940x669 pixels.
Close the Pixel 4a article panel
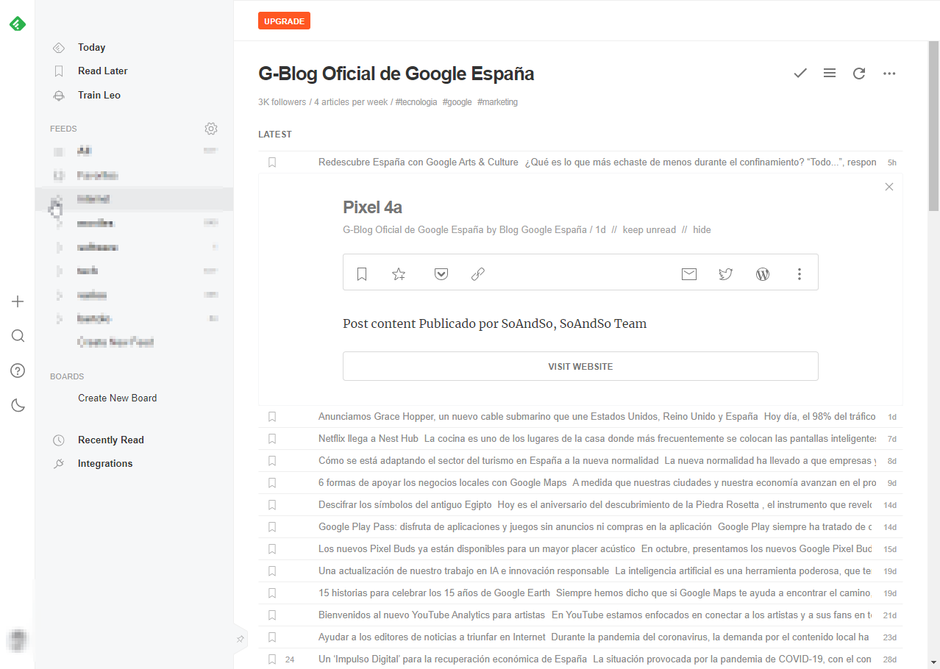click(x=889, y=186)
